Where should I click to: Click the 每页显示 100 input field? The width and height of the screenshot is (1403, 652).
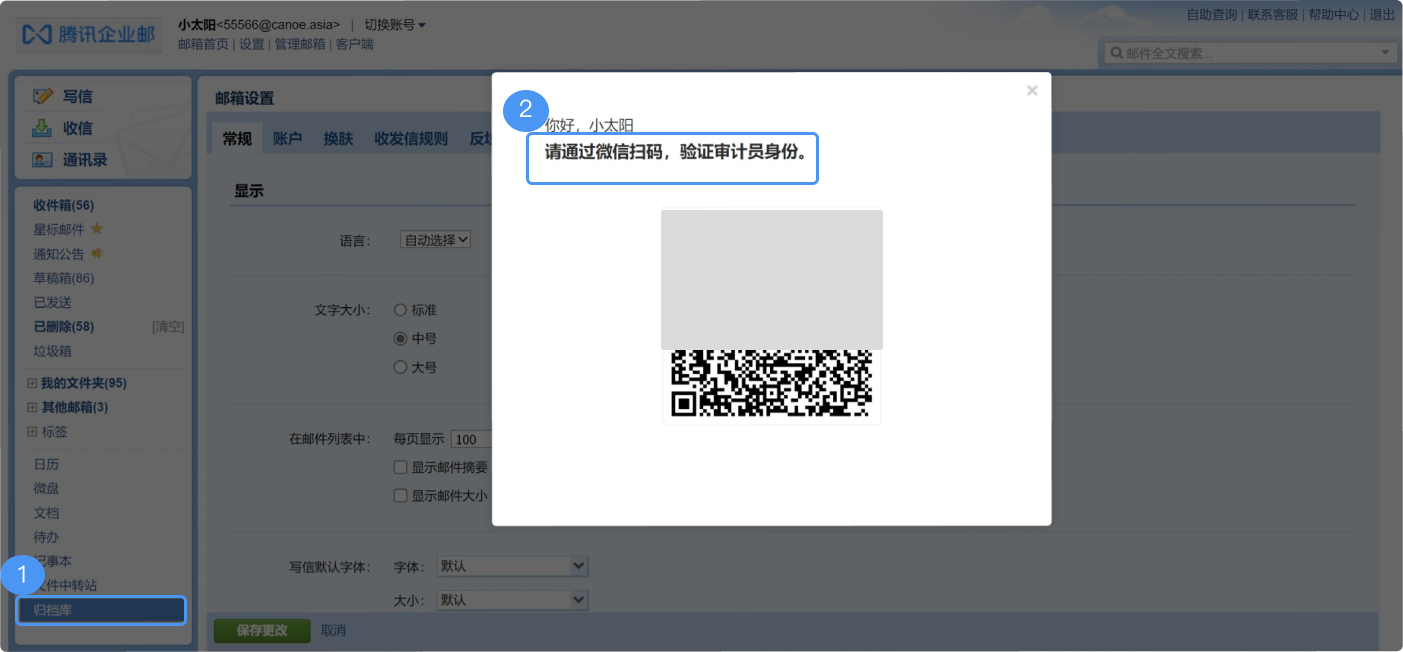[x=470, y=439]
